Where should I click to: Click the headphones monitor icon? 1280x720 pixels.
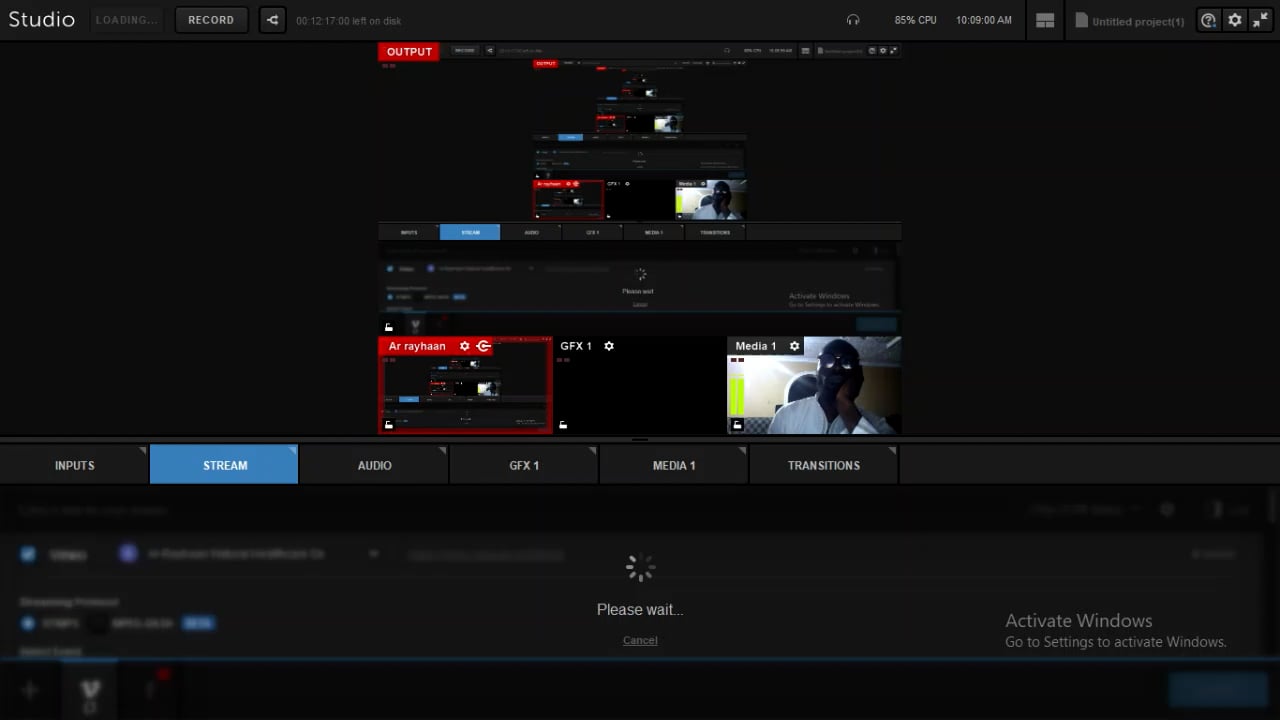[853, 20]
